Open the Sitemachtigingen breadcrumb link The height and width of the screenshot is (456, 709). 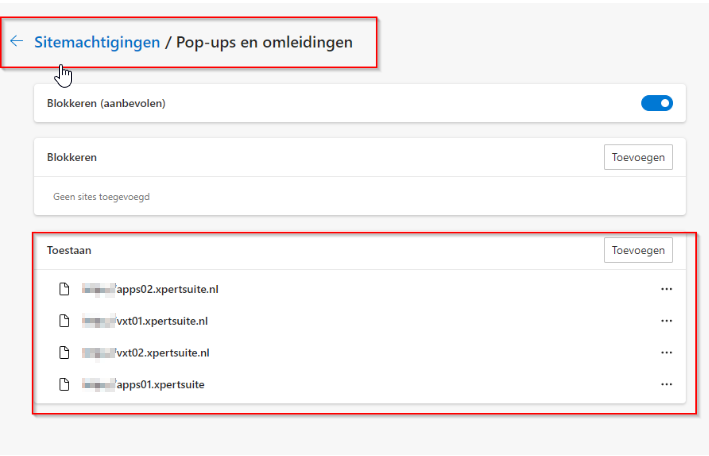click(x=97, y=42)
